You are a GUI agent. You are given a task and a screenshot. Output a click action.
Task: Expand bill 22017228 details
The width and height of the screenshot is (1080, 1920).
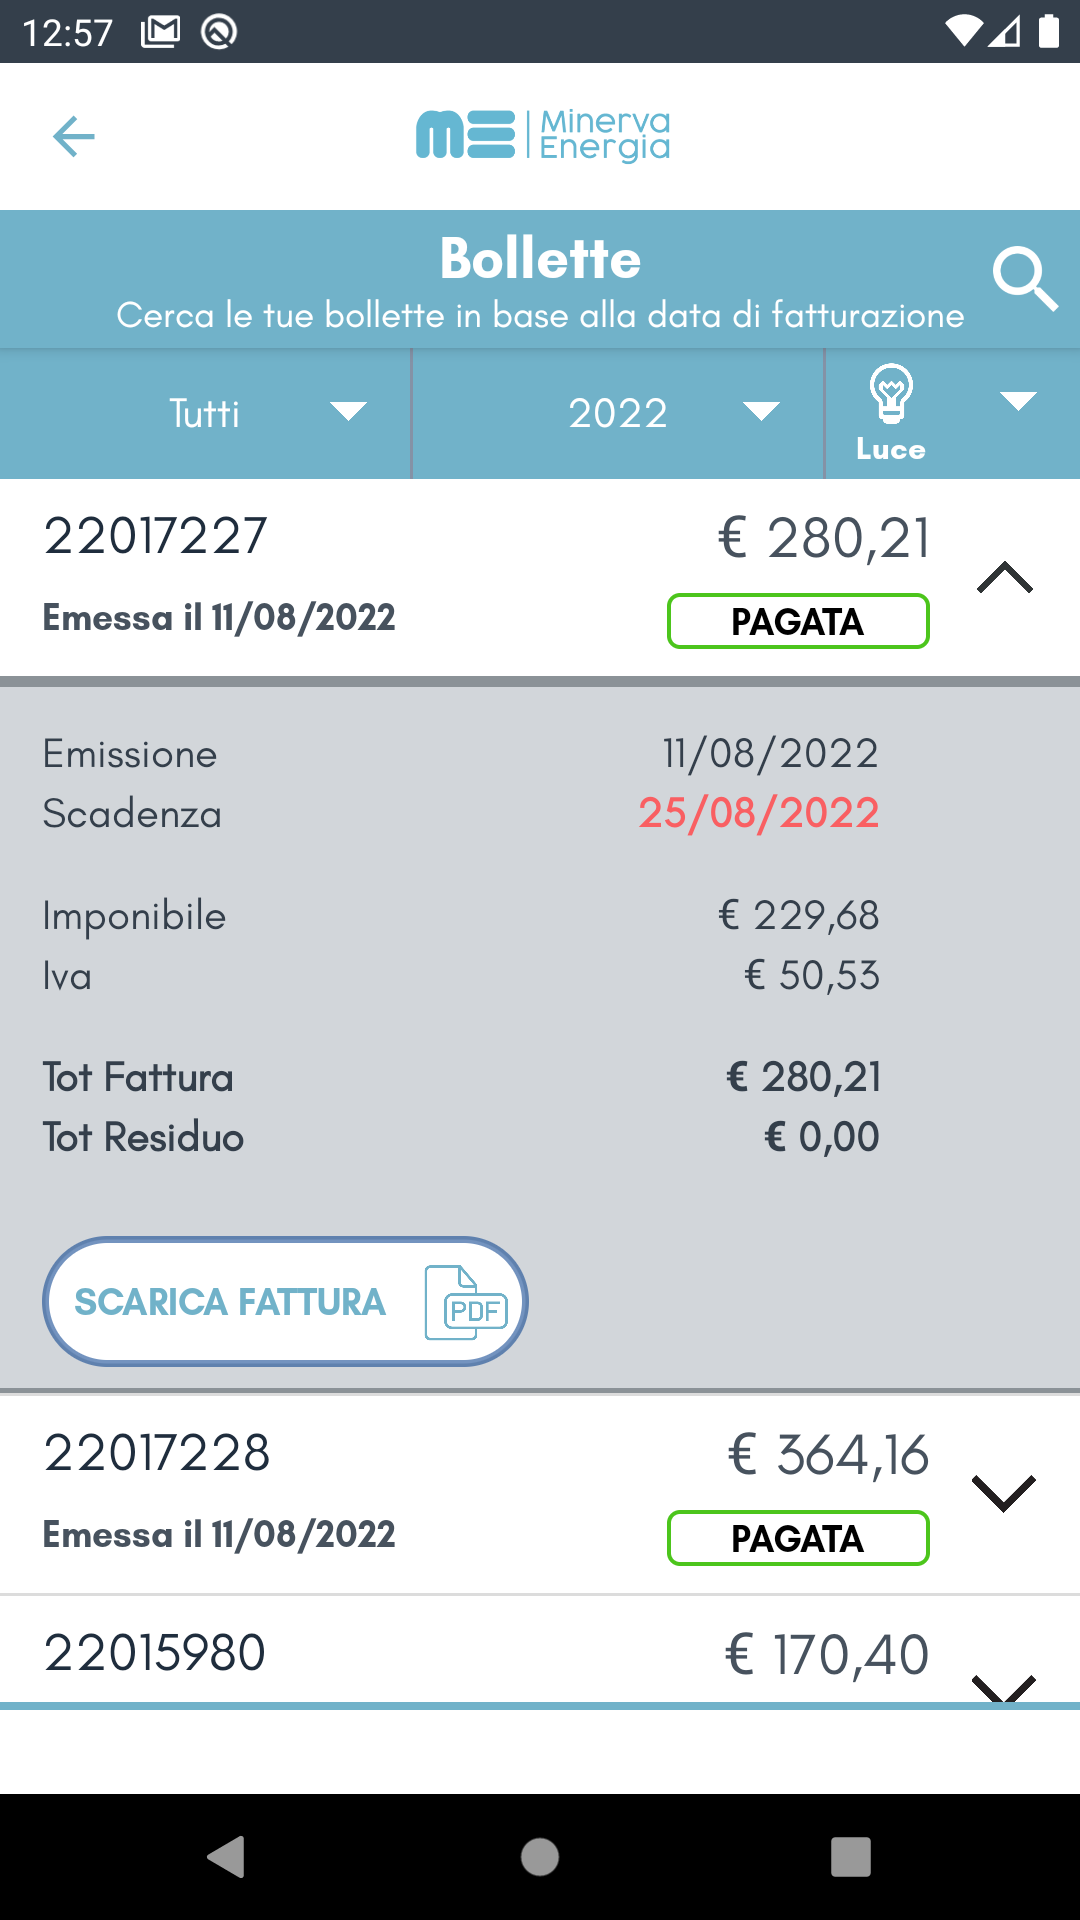point(1003,1493)
